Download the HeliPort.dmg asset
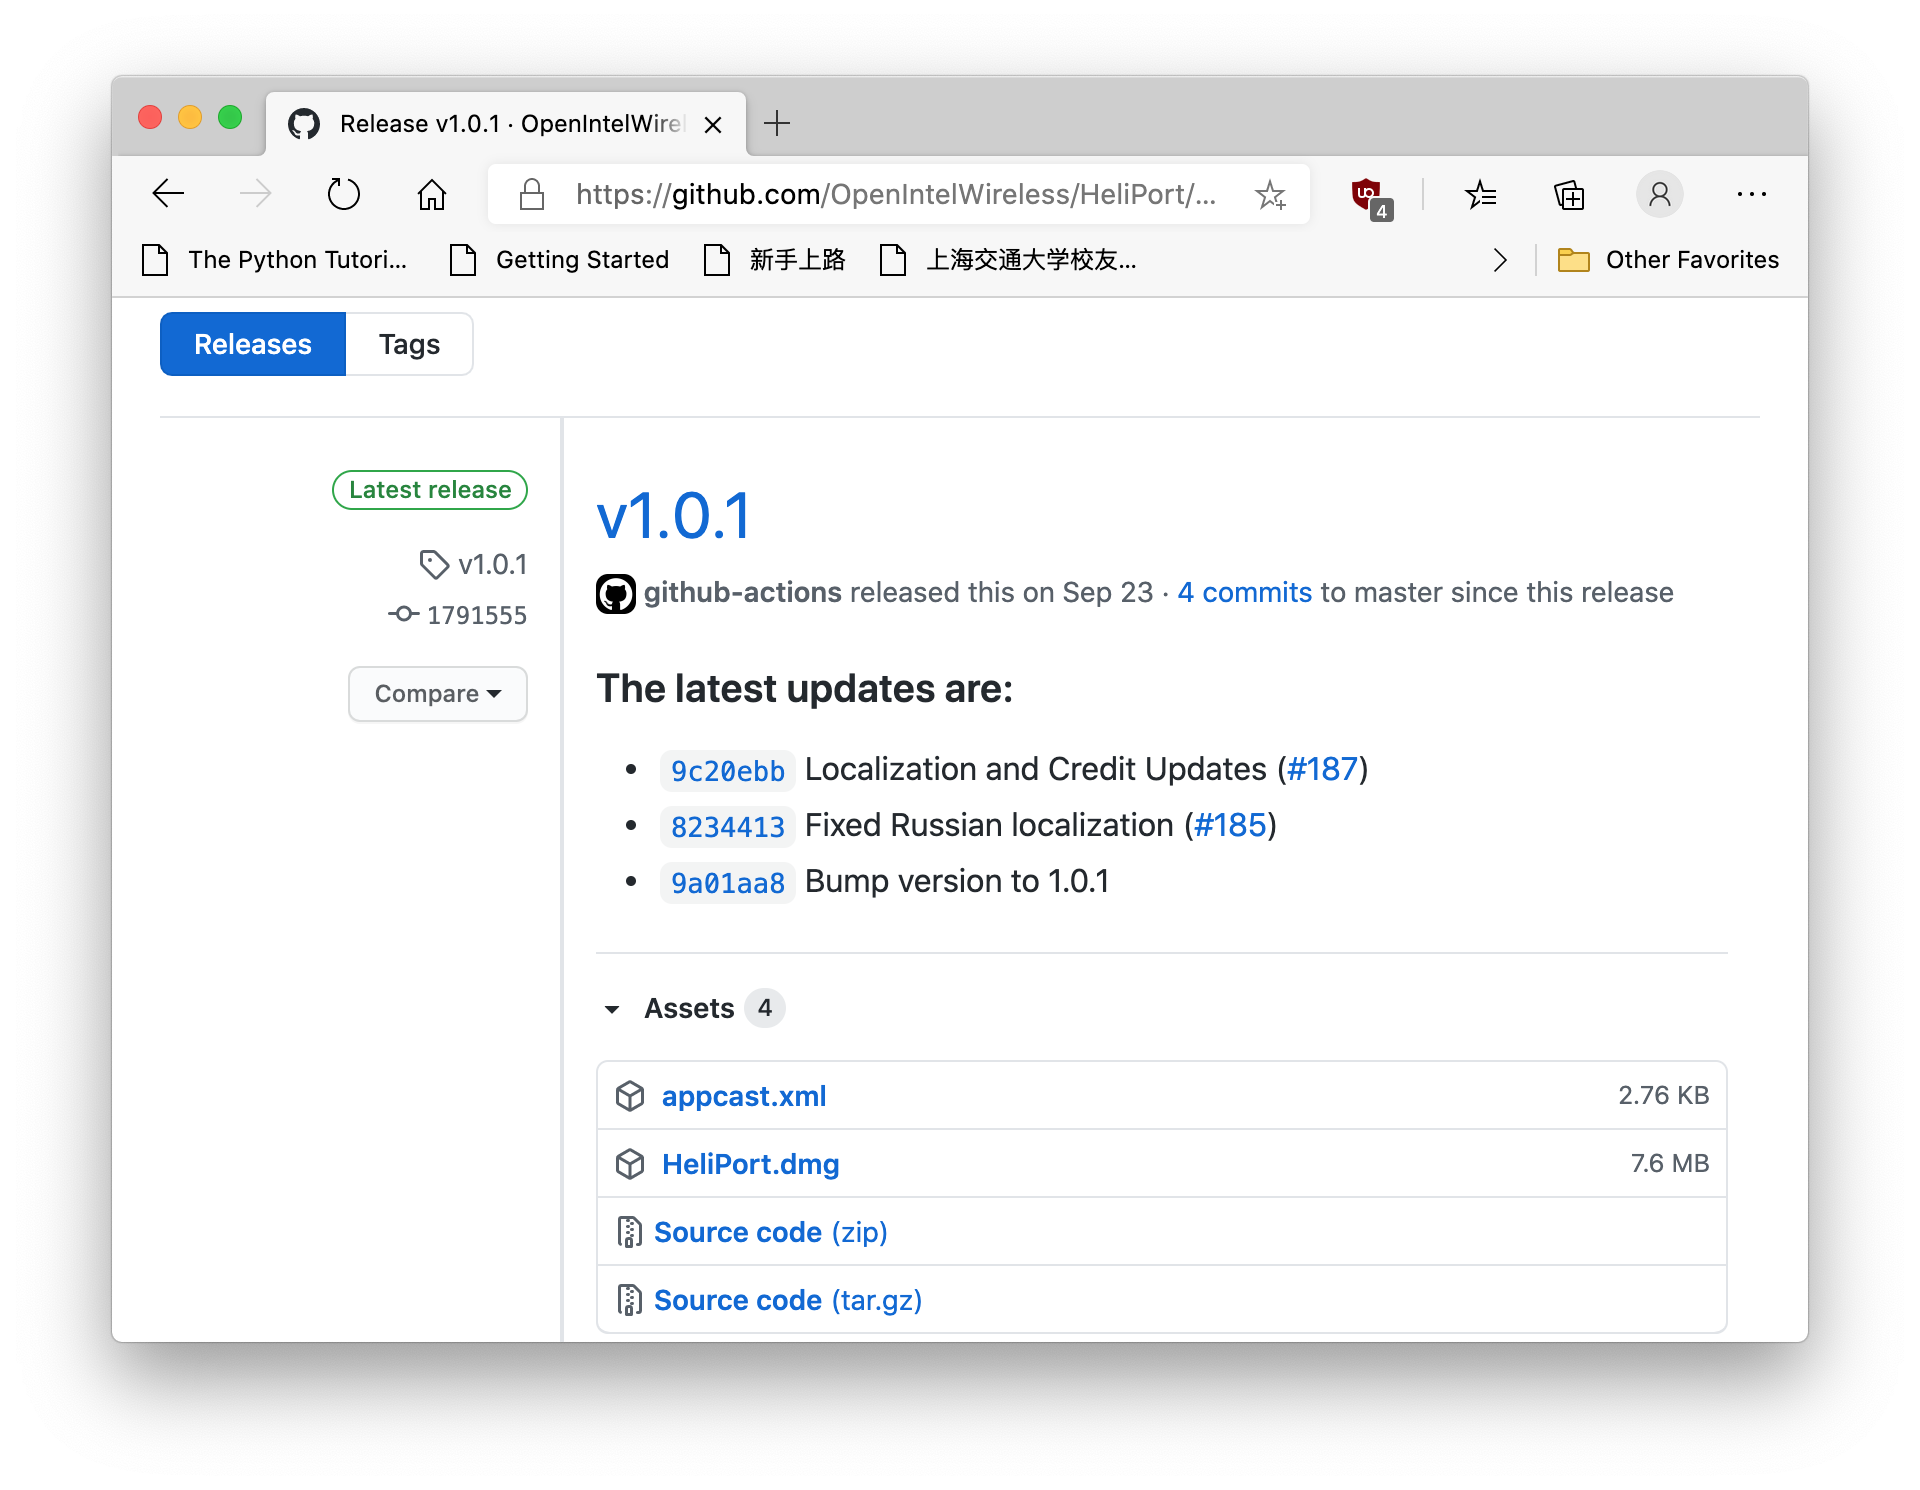 [x=750, y=1164]
